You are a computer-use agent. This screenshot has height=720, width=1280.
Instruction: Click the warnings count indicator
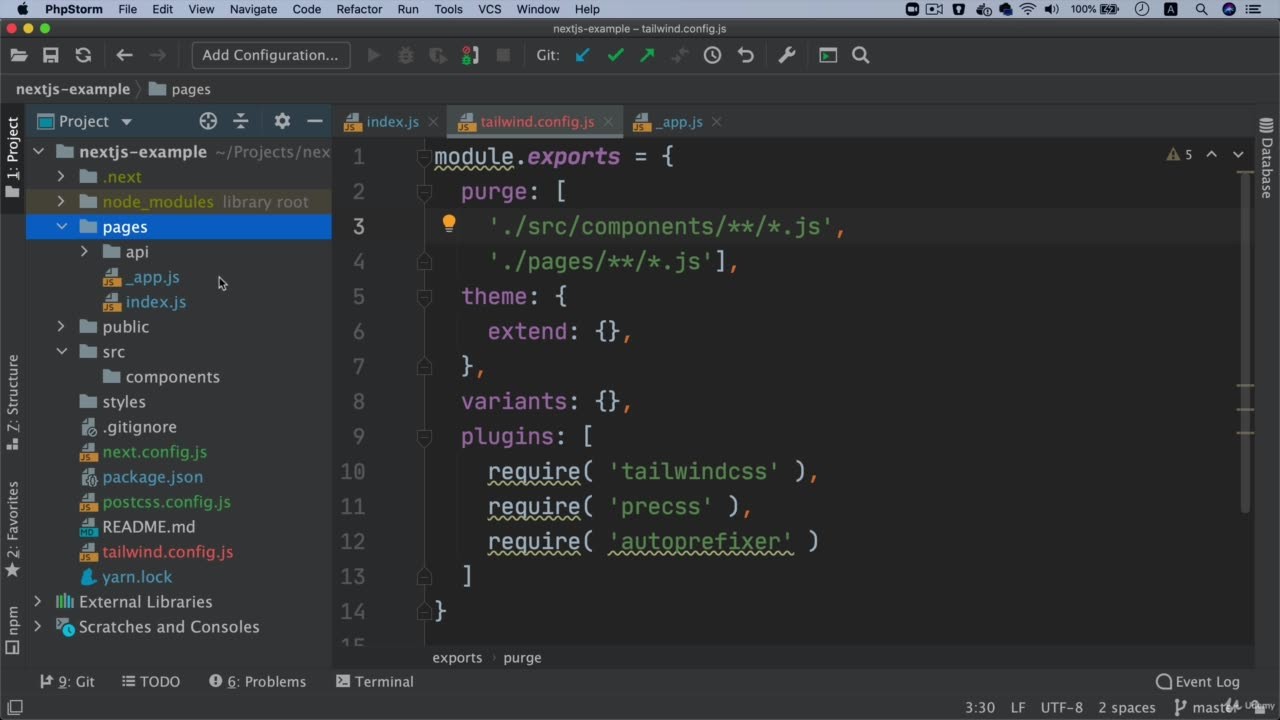[x=1179, y=155]
